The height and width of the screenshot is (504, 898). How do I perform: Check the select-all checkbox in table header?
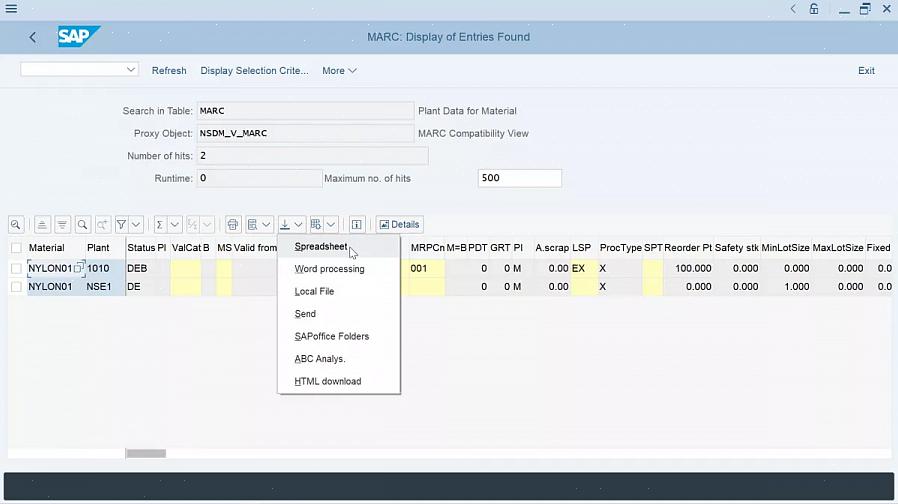click(16, 248)
